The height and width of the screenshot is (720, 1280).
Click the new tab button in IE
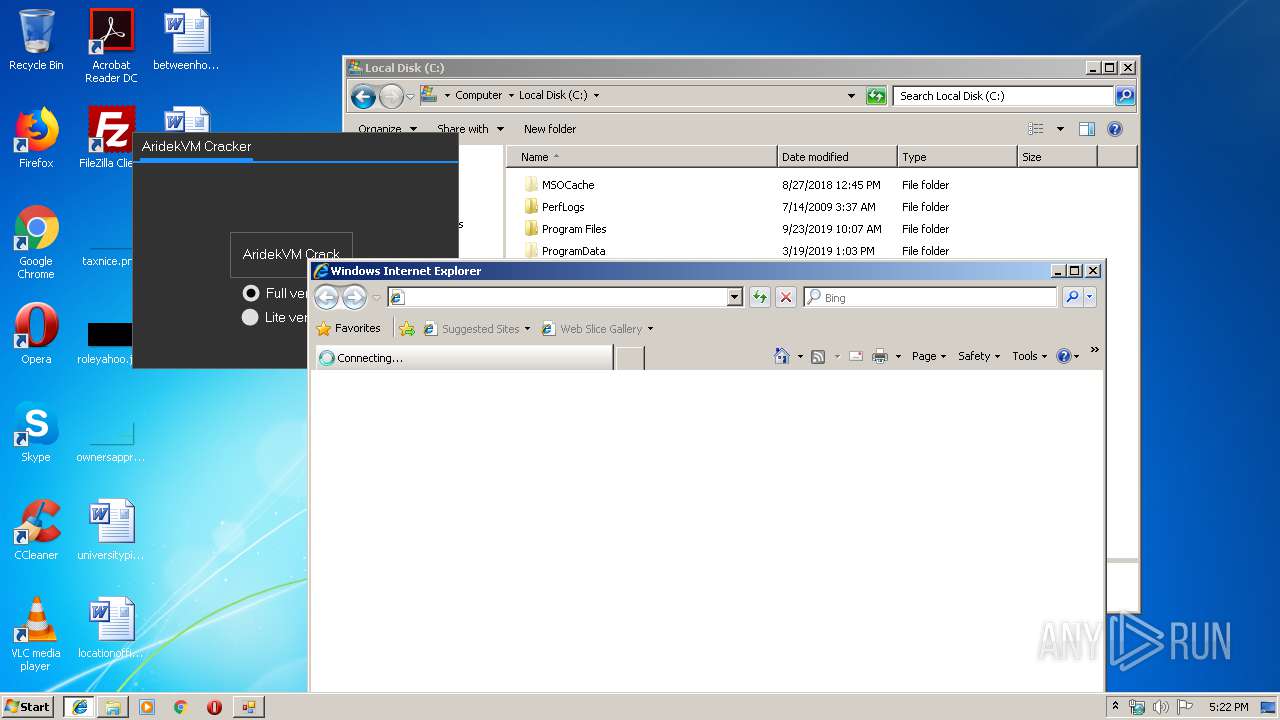click(x=629, y=358)
